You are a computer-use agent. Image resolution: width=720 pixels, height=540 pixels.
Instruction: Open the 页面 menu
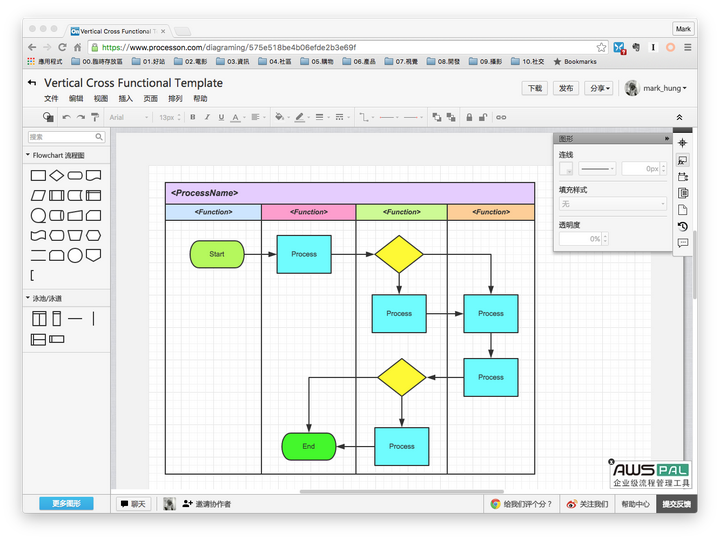pyautogui.click(x=150, y=98)
